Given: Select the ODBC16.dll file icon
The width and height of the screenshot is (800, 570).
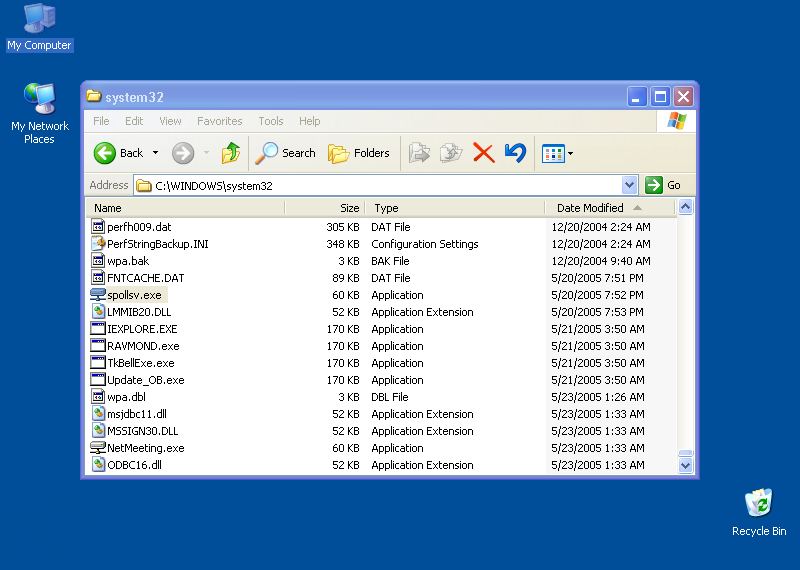Looking at the screenshot, I should (98, 464).
